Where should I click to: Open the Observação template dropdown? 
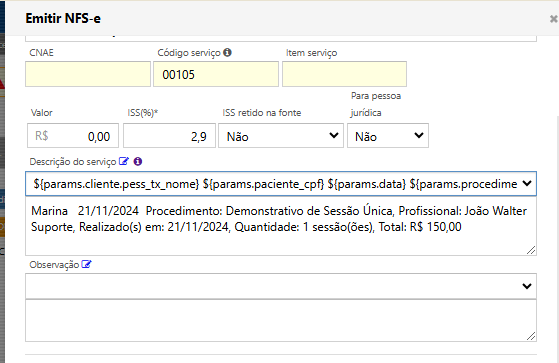coord(281,286)
